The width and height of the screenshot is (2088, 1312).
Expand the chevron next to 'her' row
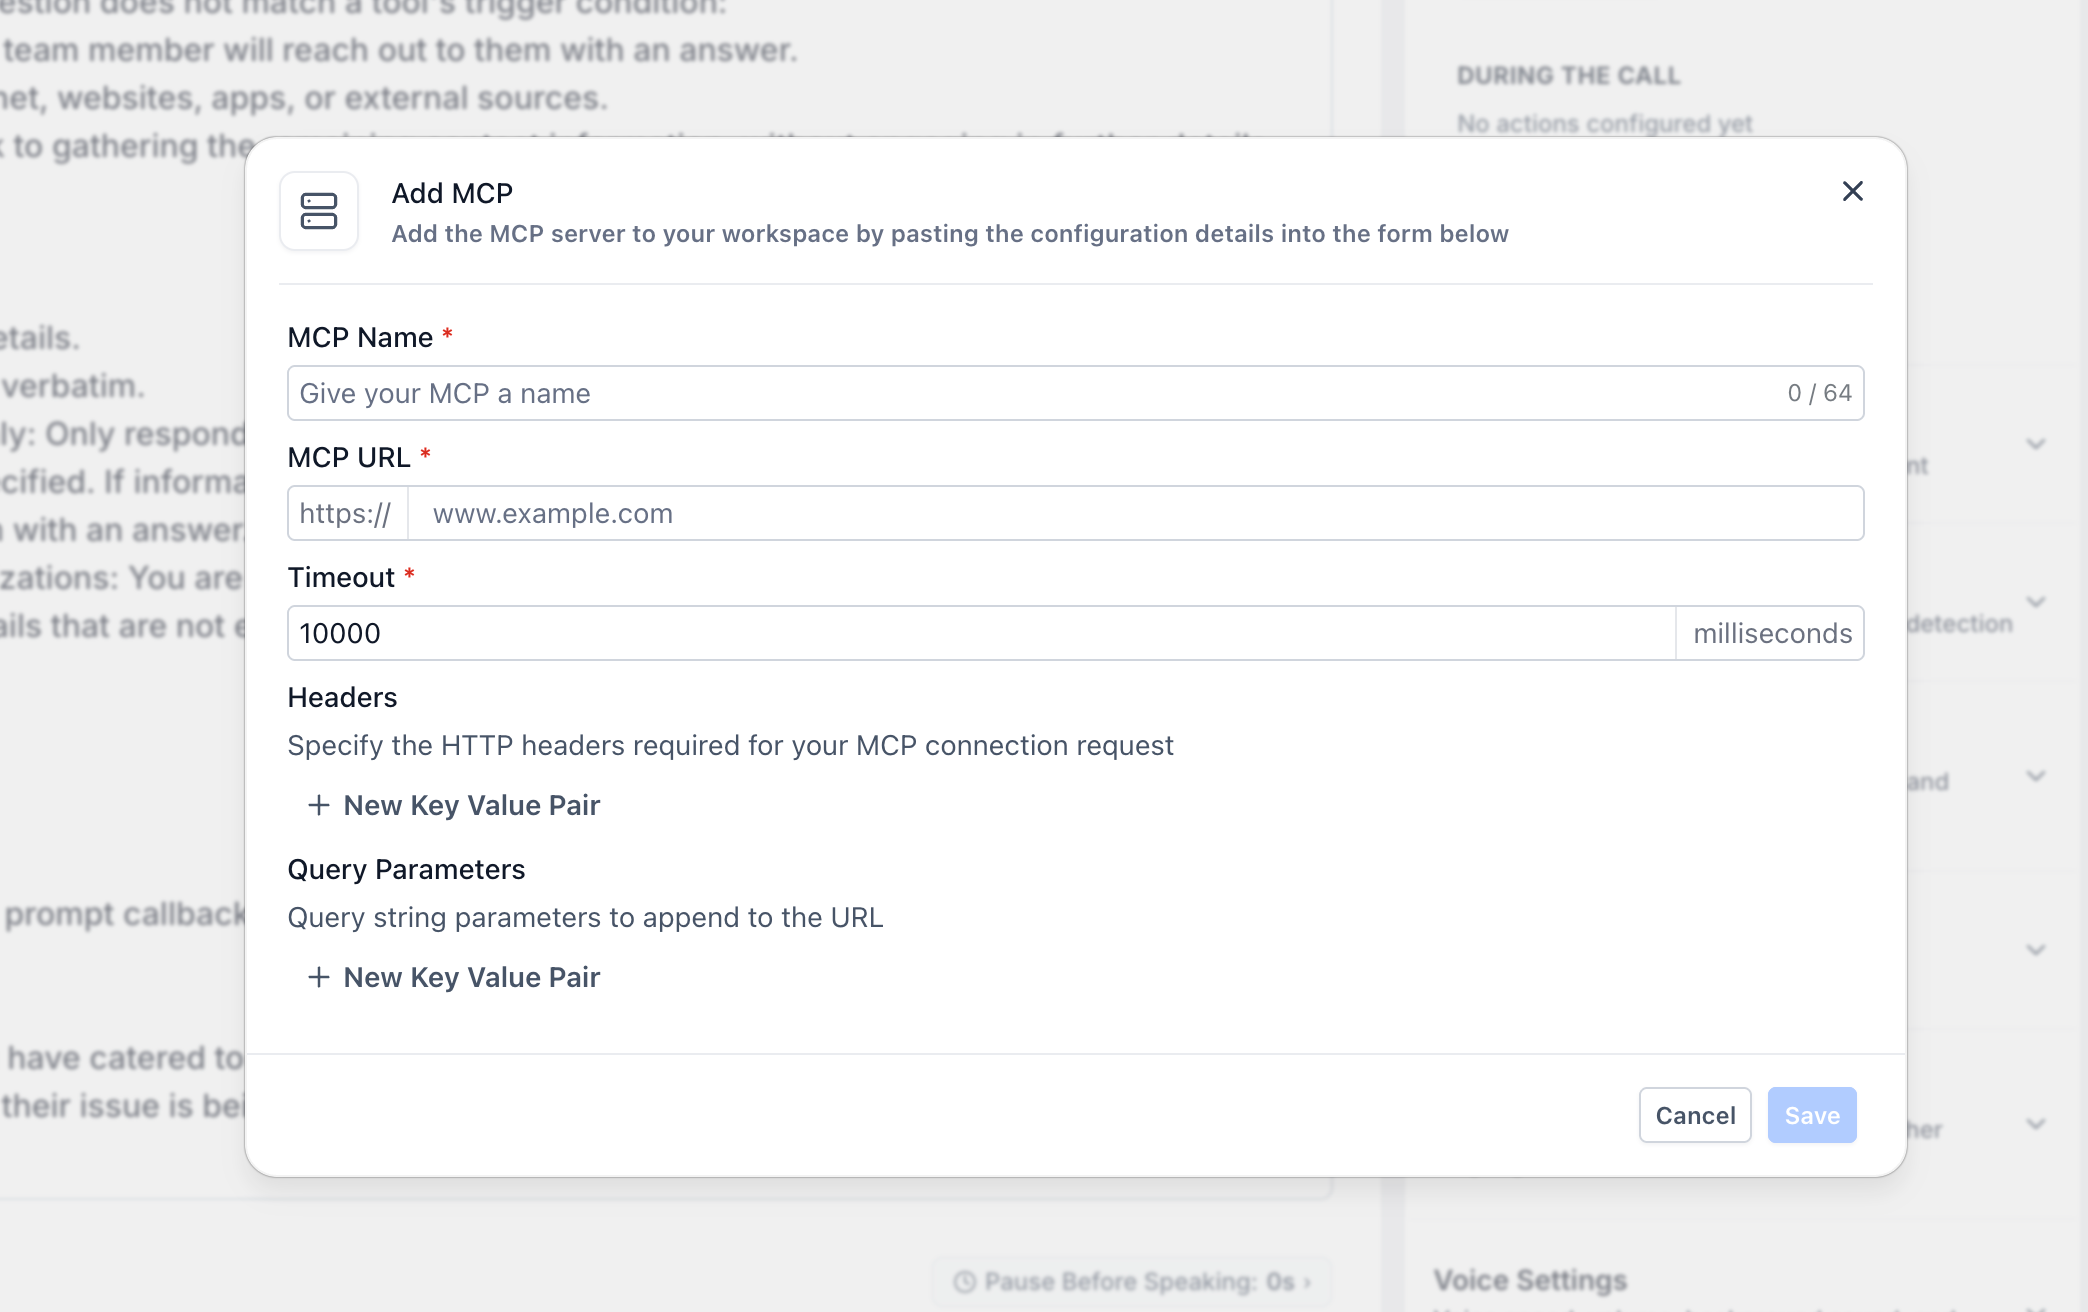click(2036, 1124)
